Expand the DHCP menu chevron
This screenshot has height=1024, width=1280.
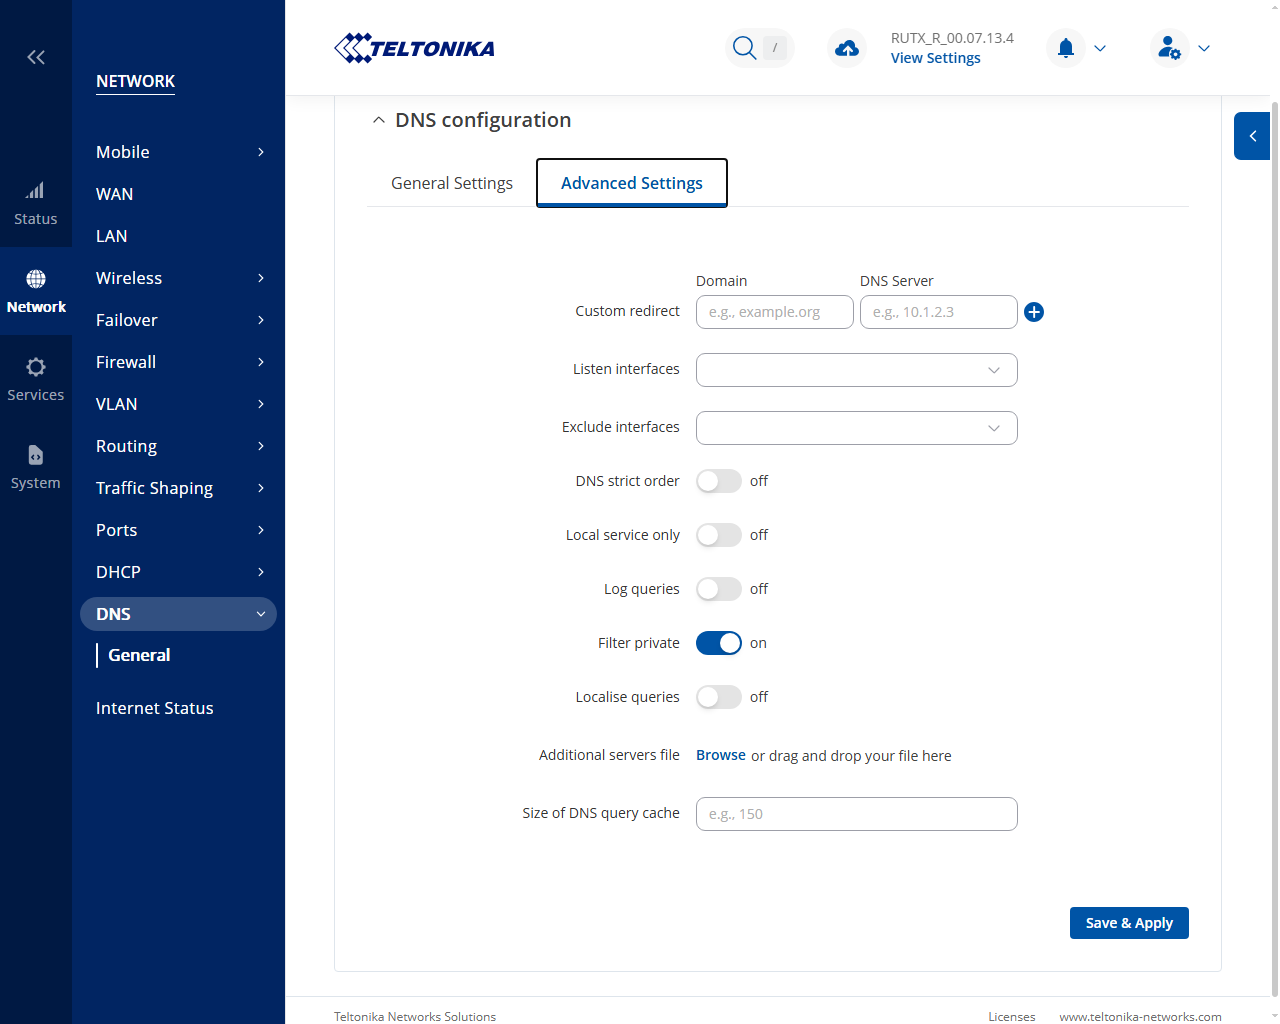tap(261, 572)
